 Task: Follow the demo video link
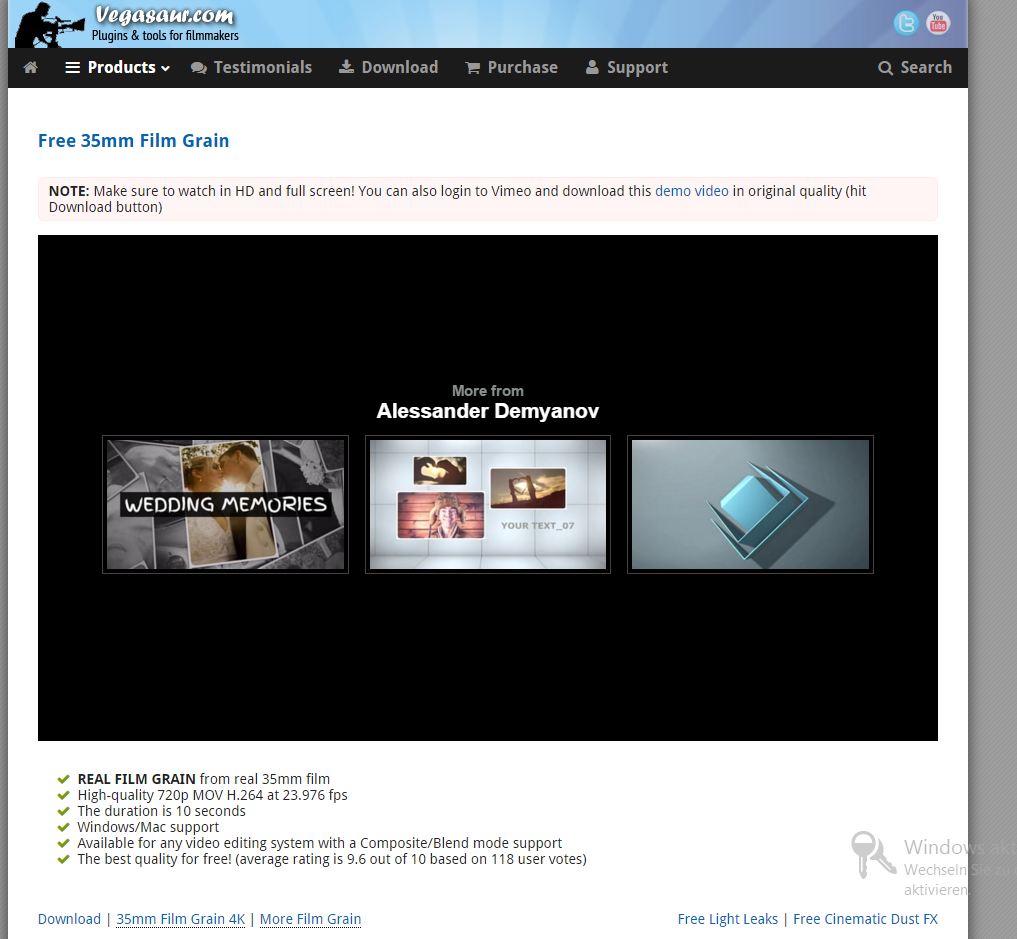coord(691,191)
